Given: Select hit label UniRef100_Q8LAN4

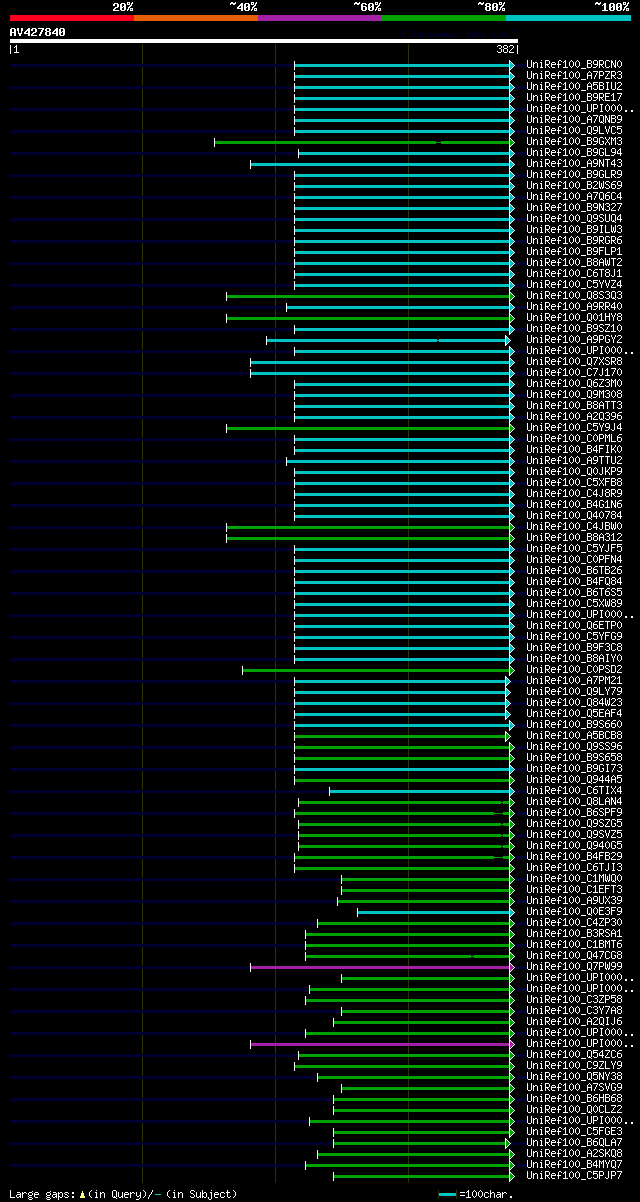Looking at the screenshot, I should (x=575, y=802).
